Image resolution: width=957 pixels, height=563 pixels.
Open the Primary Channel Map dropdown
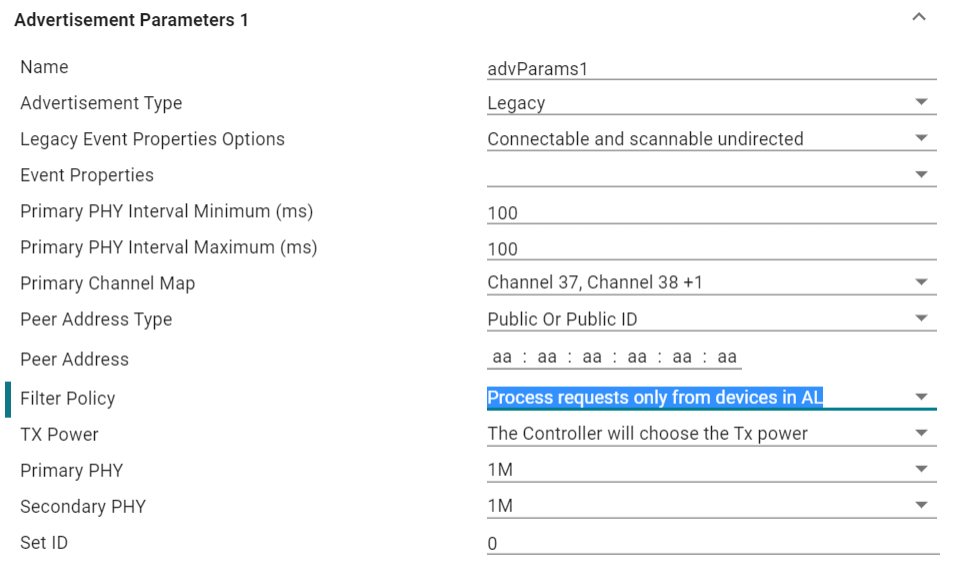click(x=710, y=283)
